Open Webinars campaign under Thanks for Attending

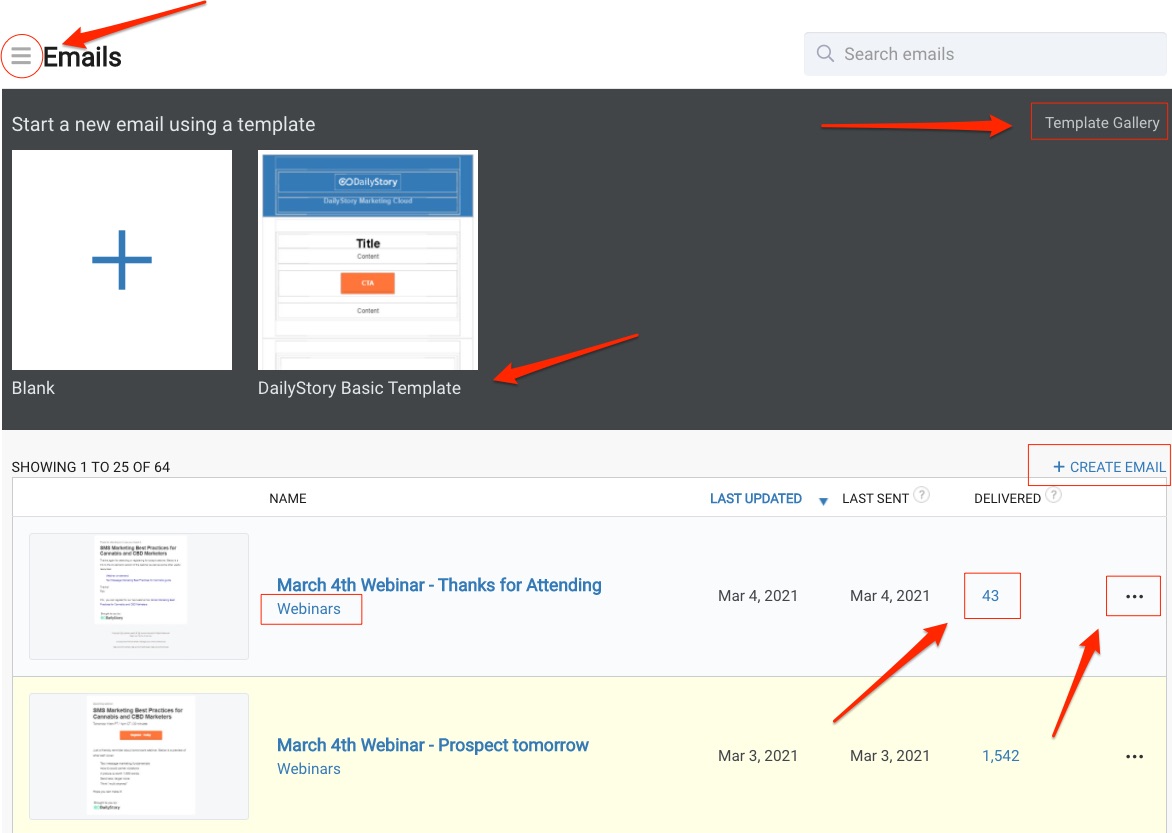(309, 609)
